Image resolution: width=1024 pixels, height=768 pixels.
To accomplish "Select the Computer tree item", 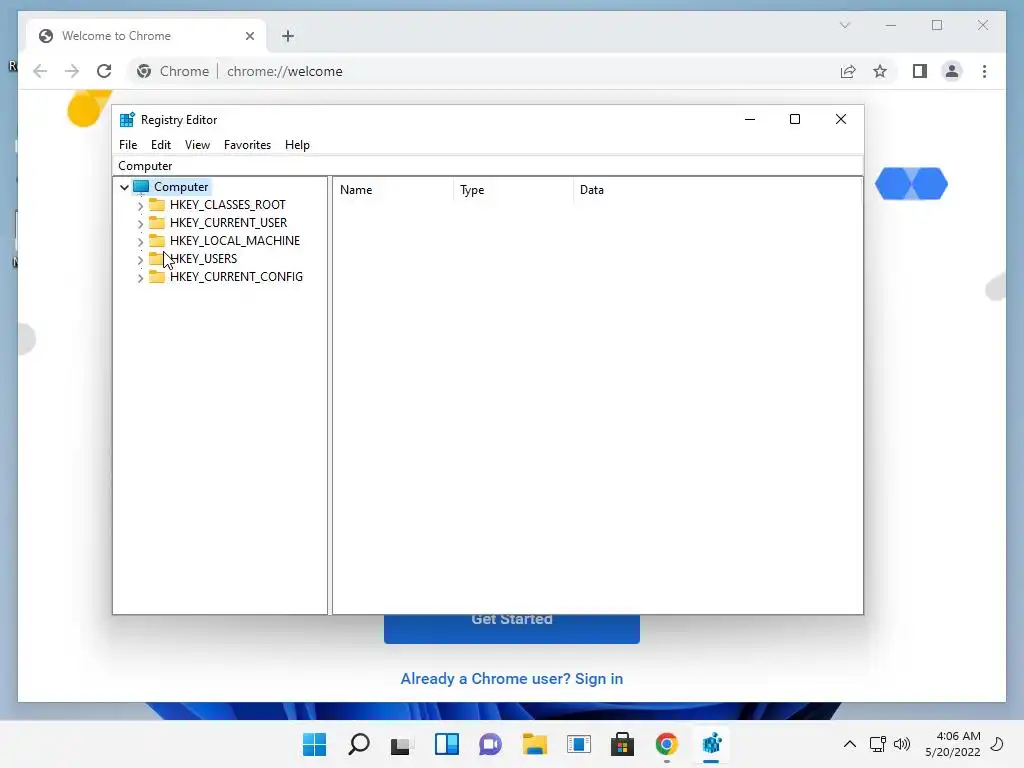I will (x=181, y=187).
